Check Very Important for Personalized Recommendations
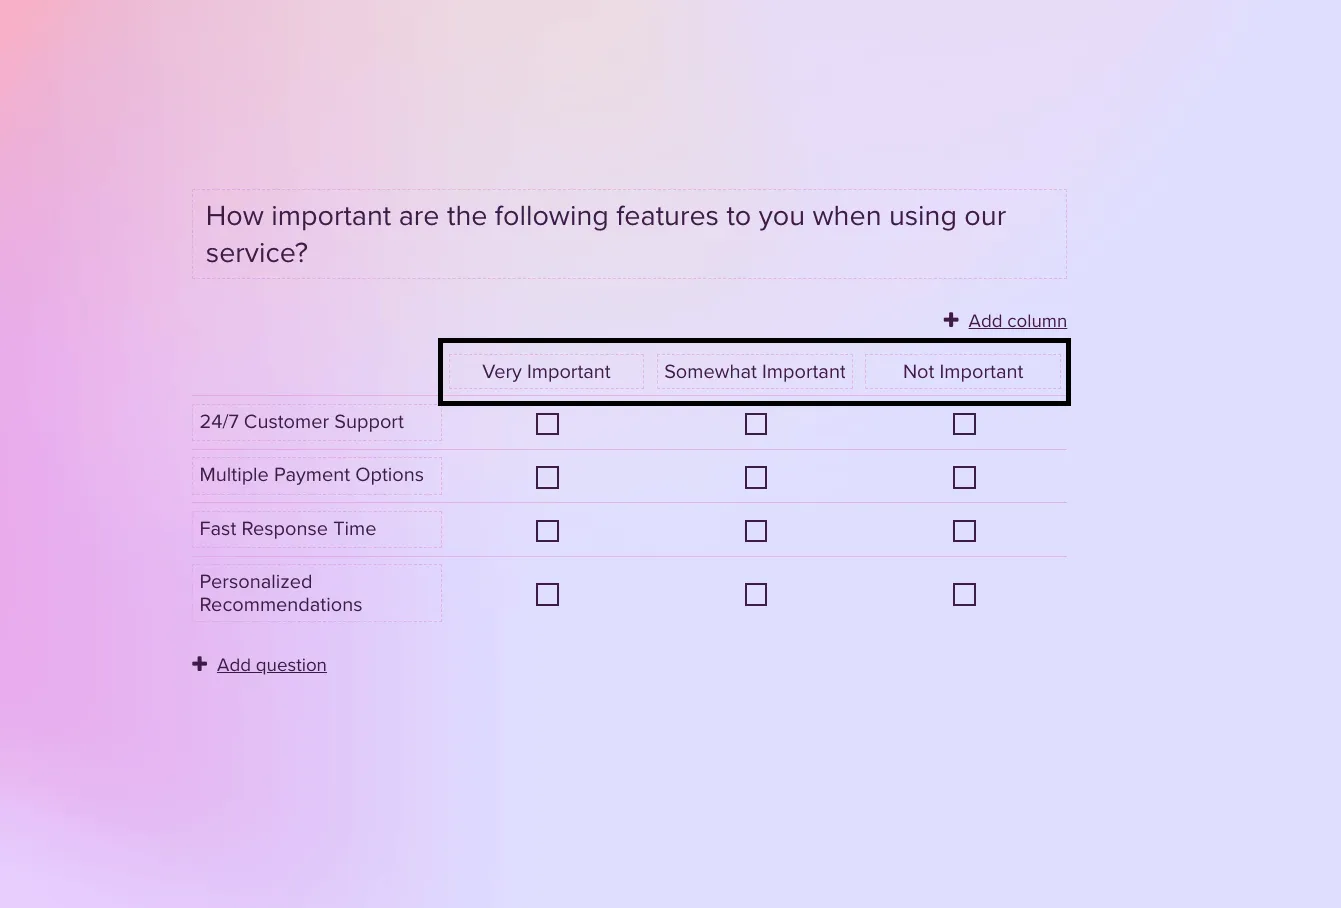 pos(547,595)
